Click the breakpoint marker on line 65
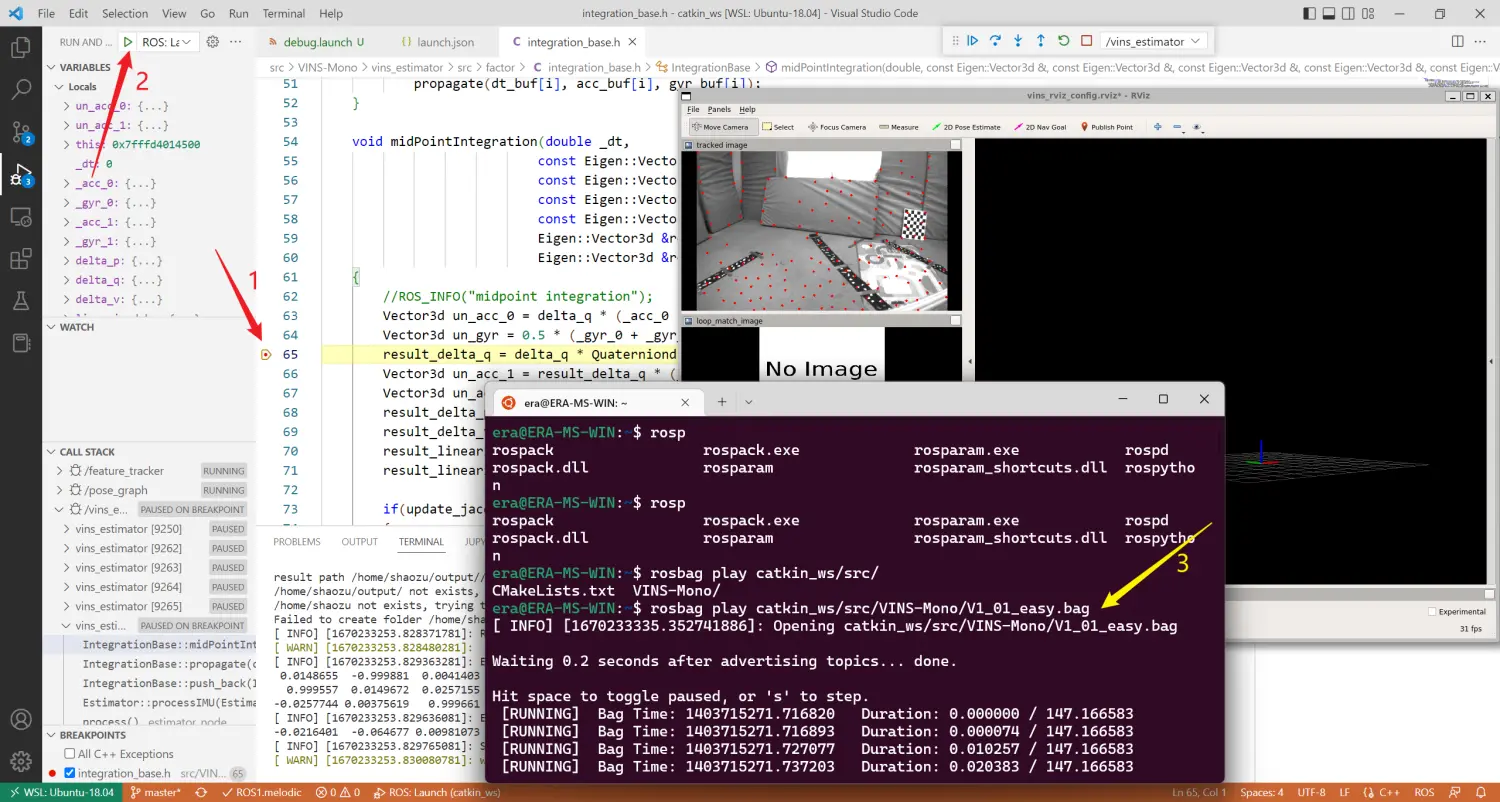 [x=266, y=355]
